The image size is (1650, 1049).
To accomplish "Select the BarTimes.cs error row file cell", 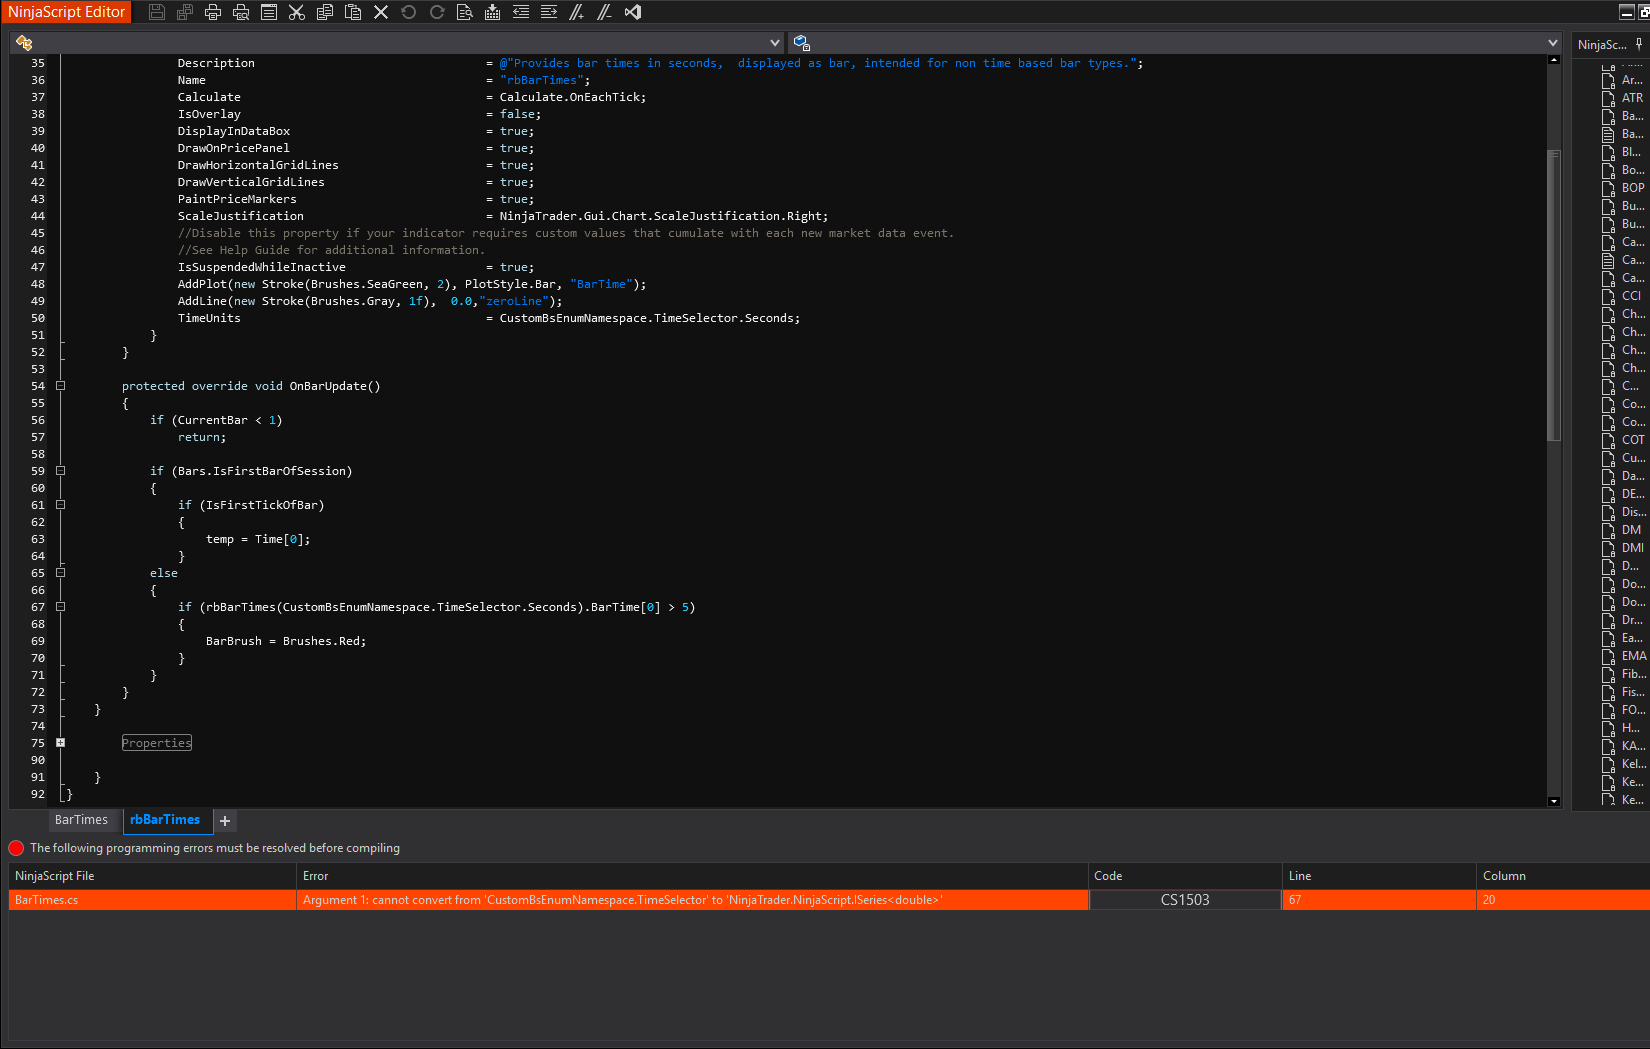I will (x=153, y=900).
